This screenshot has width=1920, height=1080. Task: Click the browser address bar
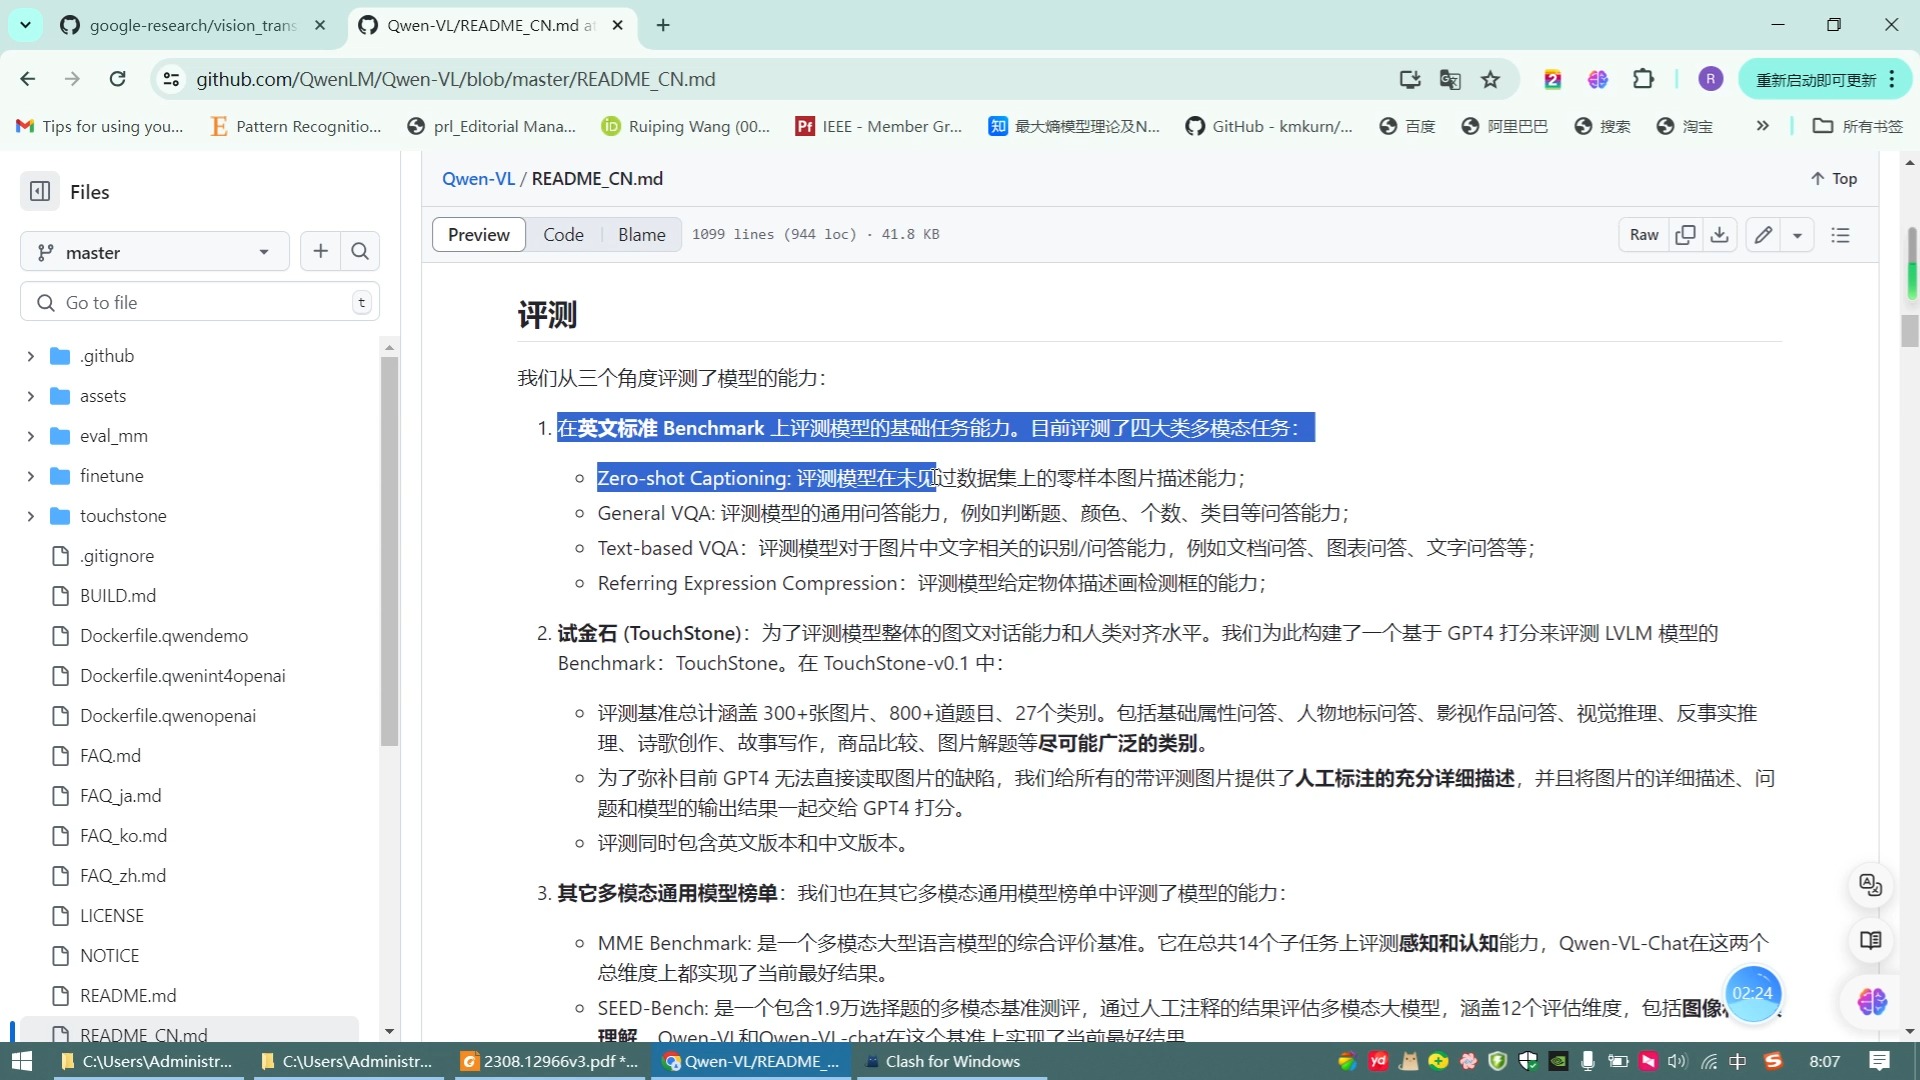pos(780,79)
